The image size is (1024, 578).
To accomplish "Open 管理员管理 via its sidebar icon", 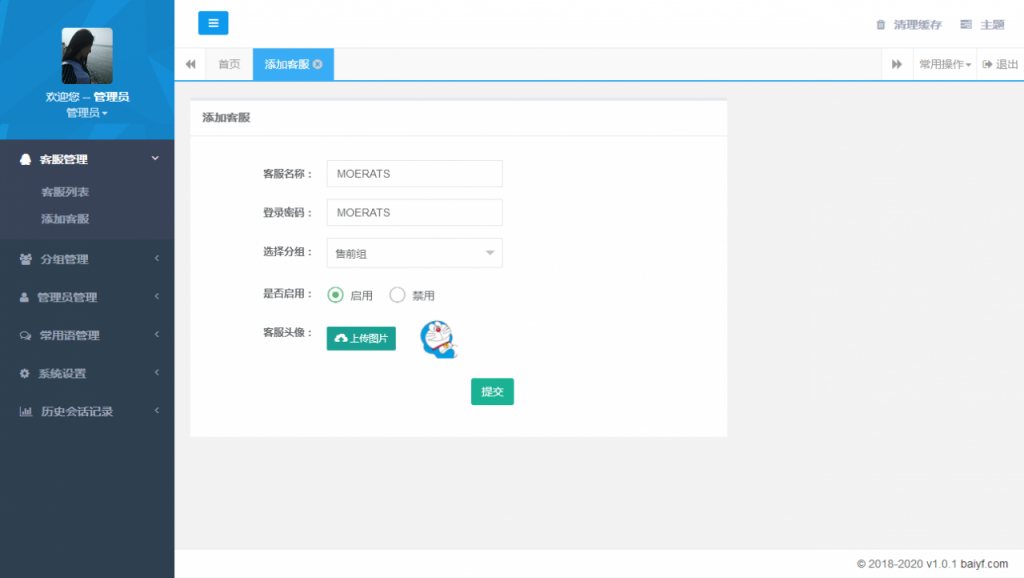I will [x=25, y=297].
